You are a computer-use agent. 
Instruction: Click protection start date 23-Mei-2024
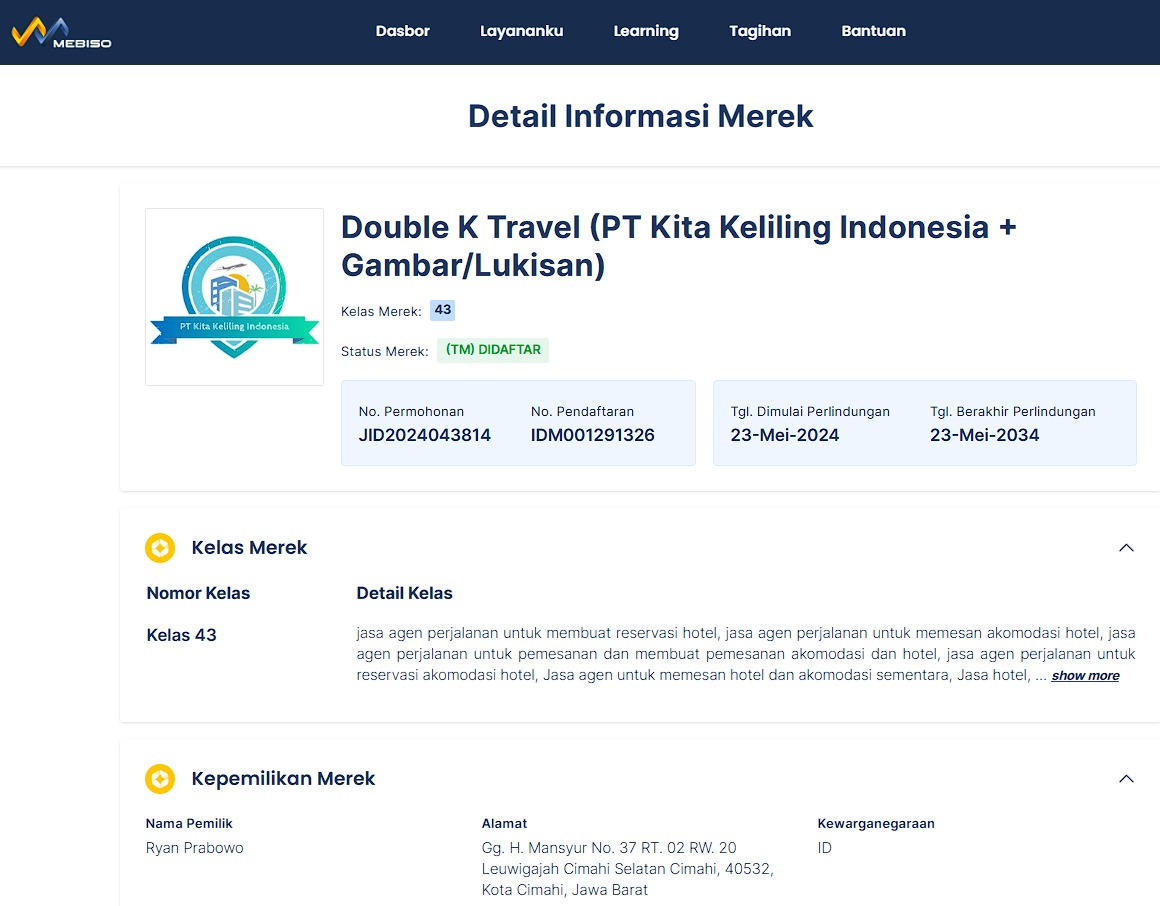[x=785, y=435]
